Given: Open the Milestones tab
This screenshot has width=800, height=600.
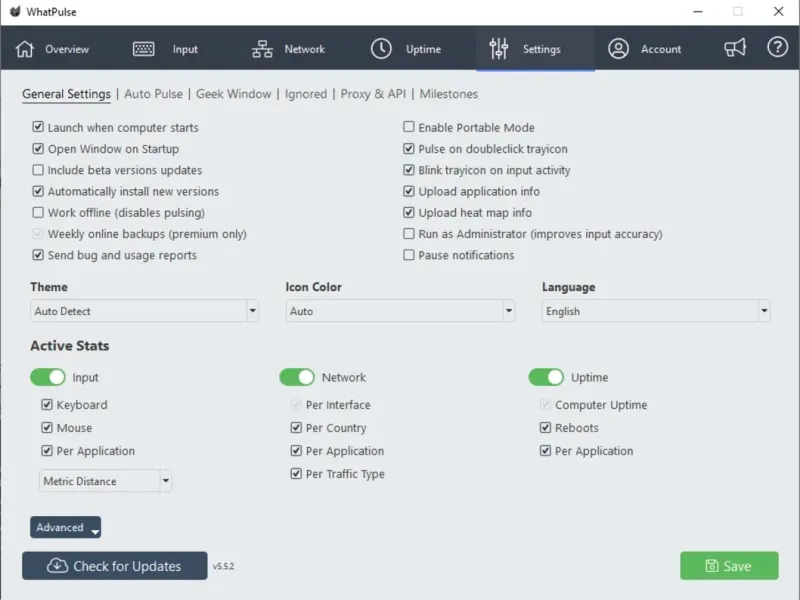Looking at the screenshot, I should click(x=449, y=94).
